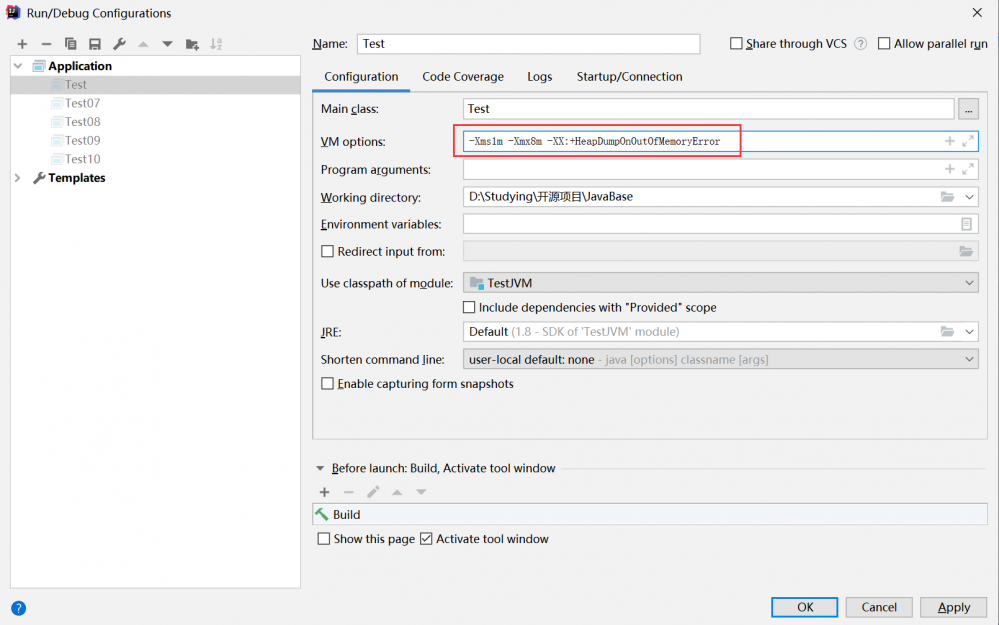The width and height of the screenshot is (999, 625).
Task: Click the Save Configuration disk icon
Action: [95, 44]
